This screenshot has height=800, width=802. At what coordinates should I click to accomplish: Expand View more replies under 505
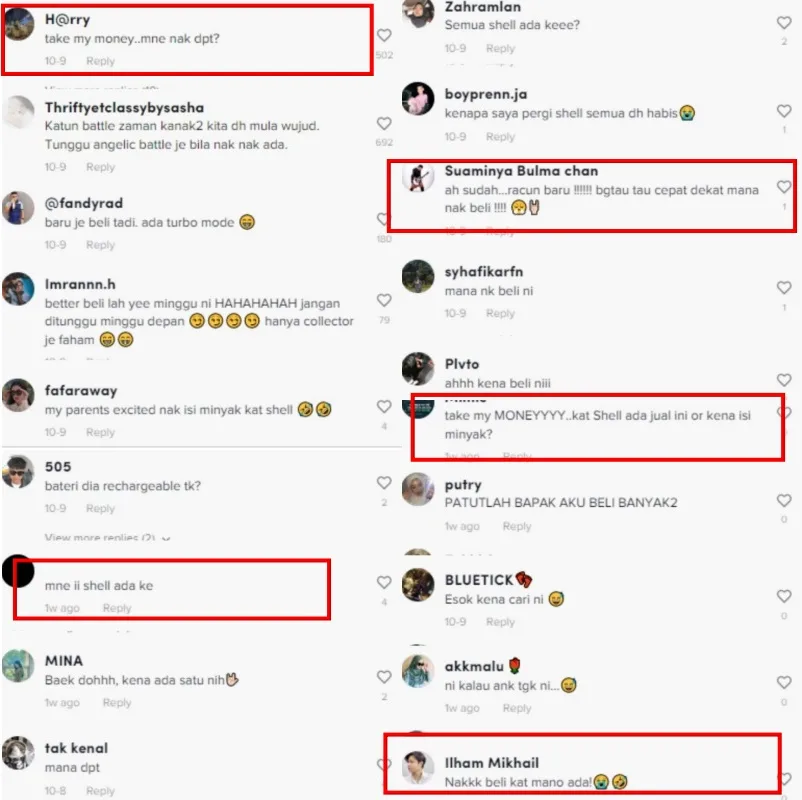click(x=107, y=538)
